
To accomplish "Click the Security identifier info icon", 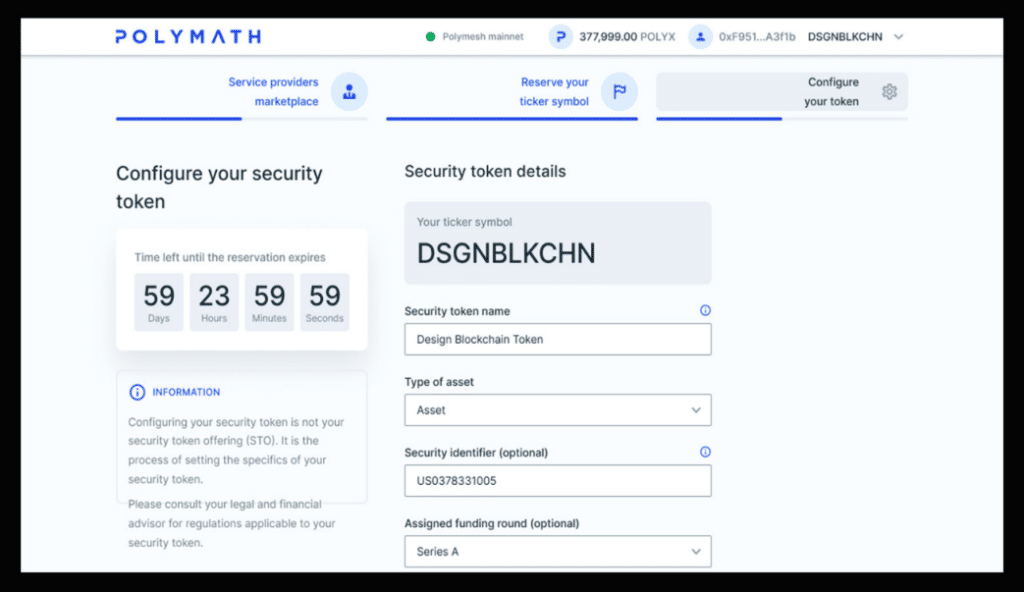I will (x=705, y=452).
